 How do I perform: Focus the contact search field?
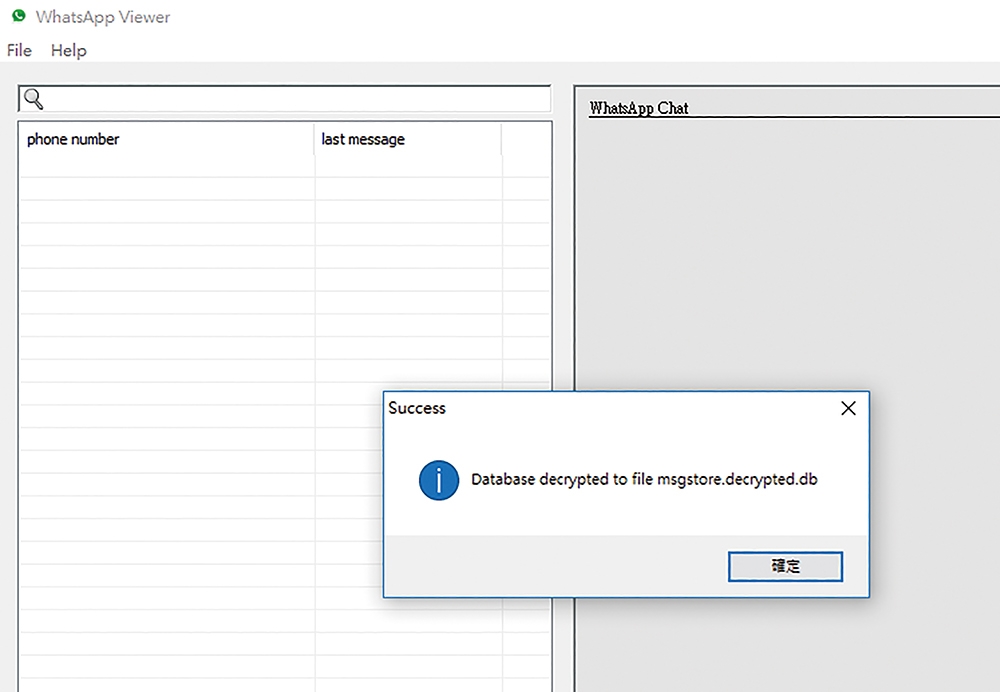[x=284, y=99]
